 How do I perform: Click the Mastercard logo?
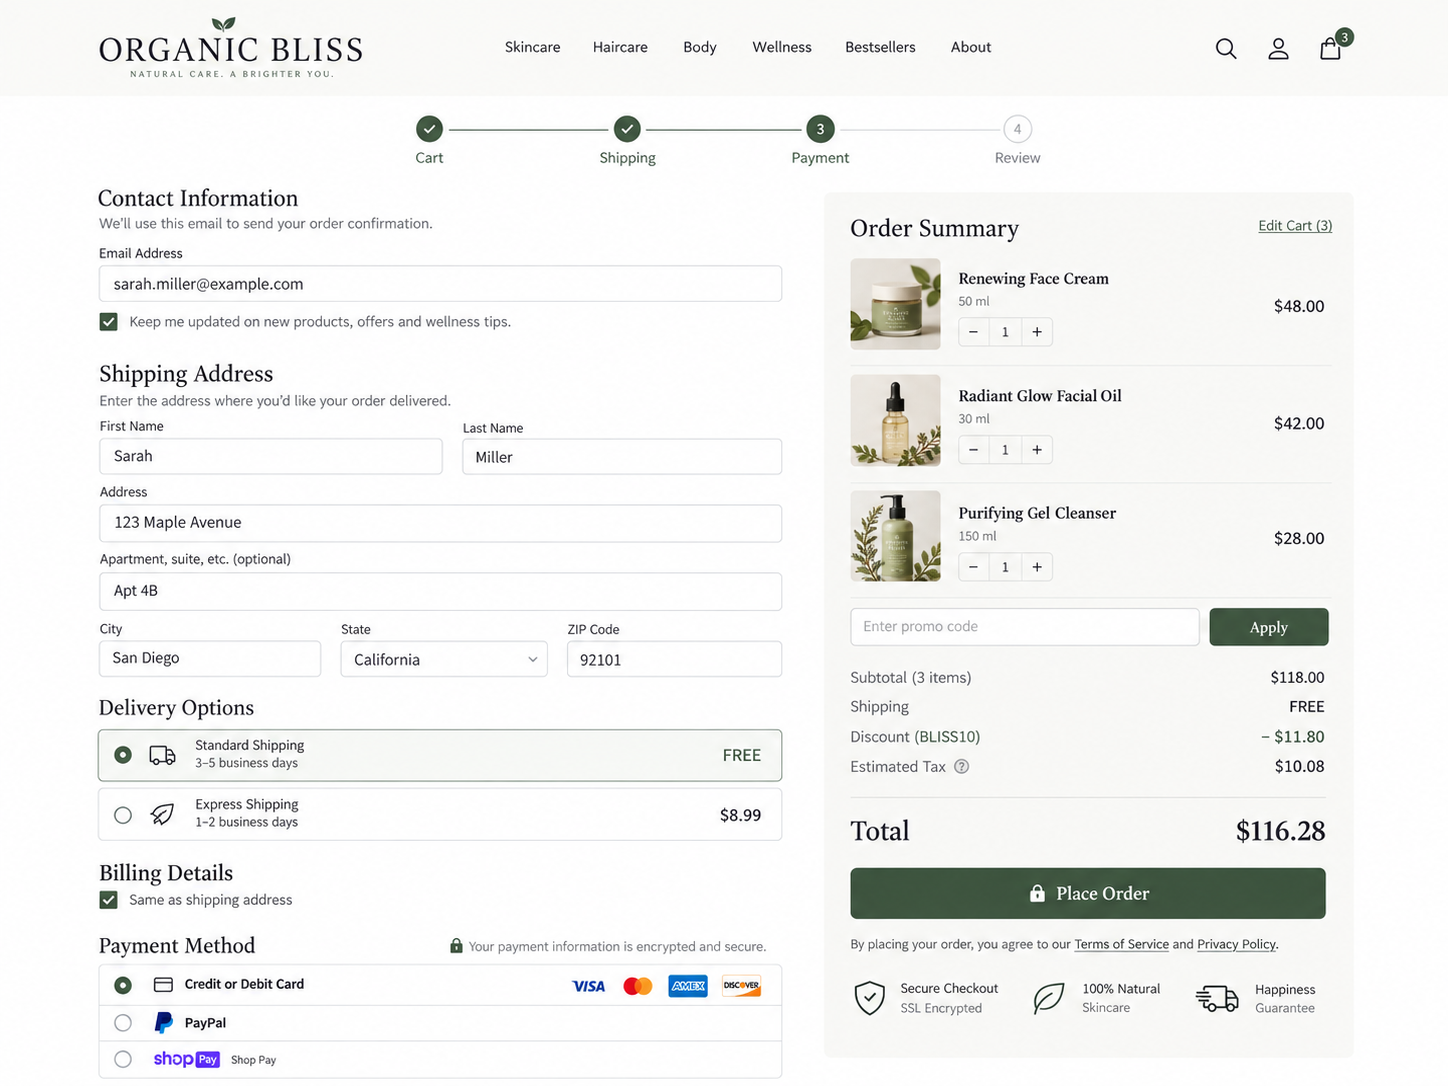pyautogui.click(x=638, y=986)
